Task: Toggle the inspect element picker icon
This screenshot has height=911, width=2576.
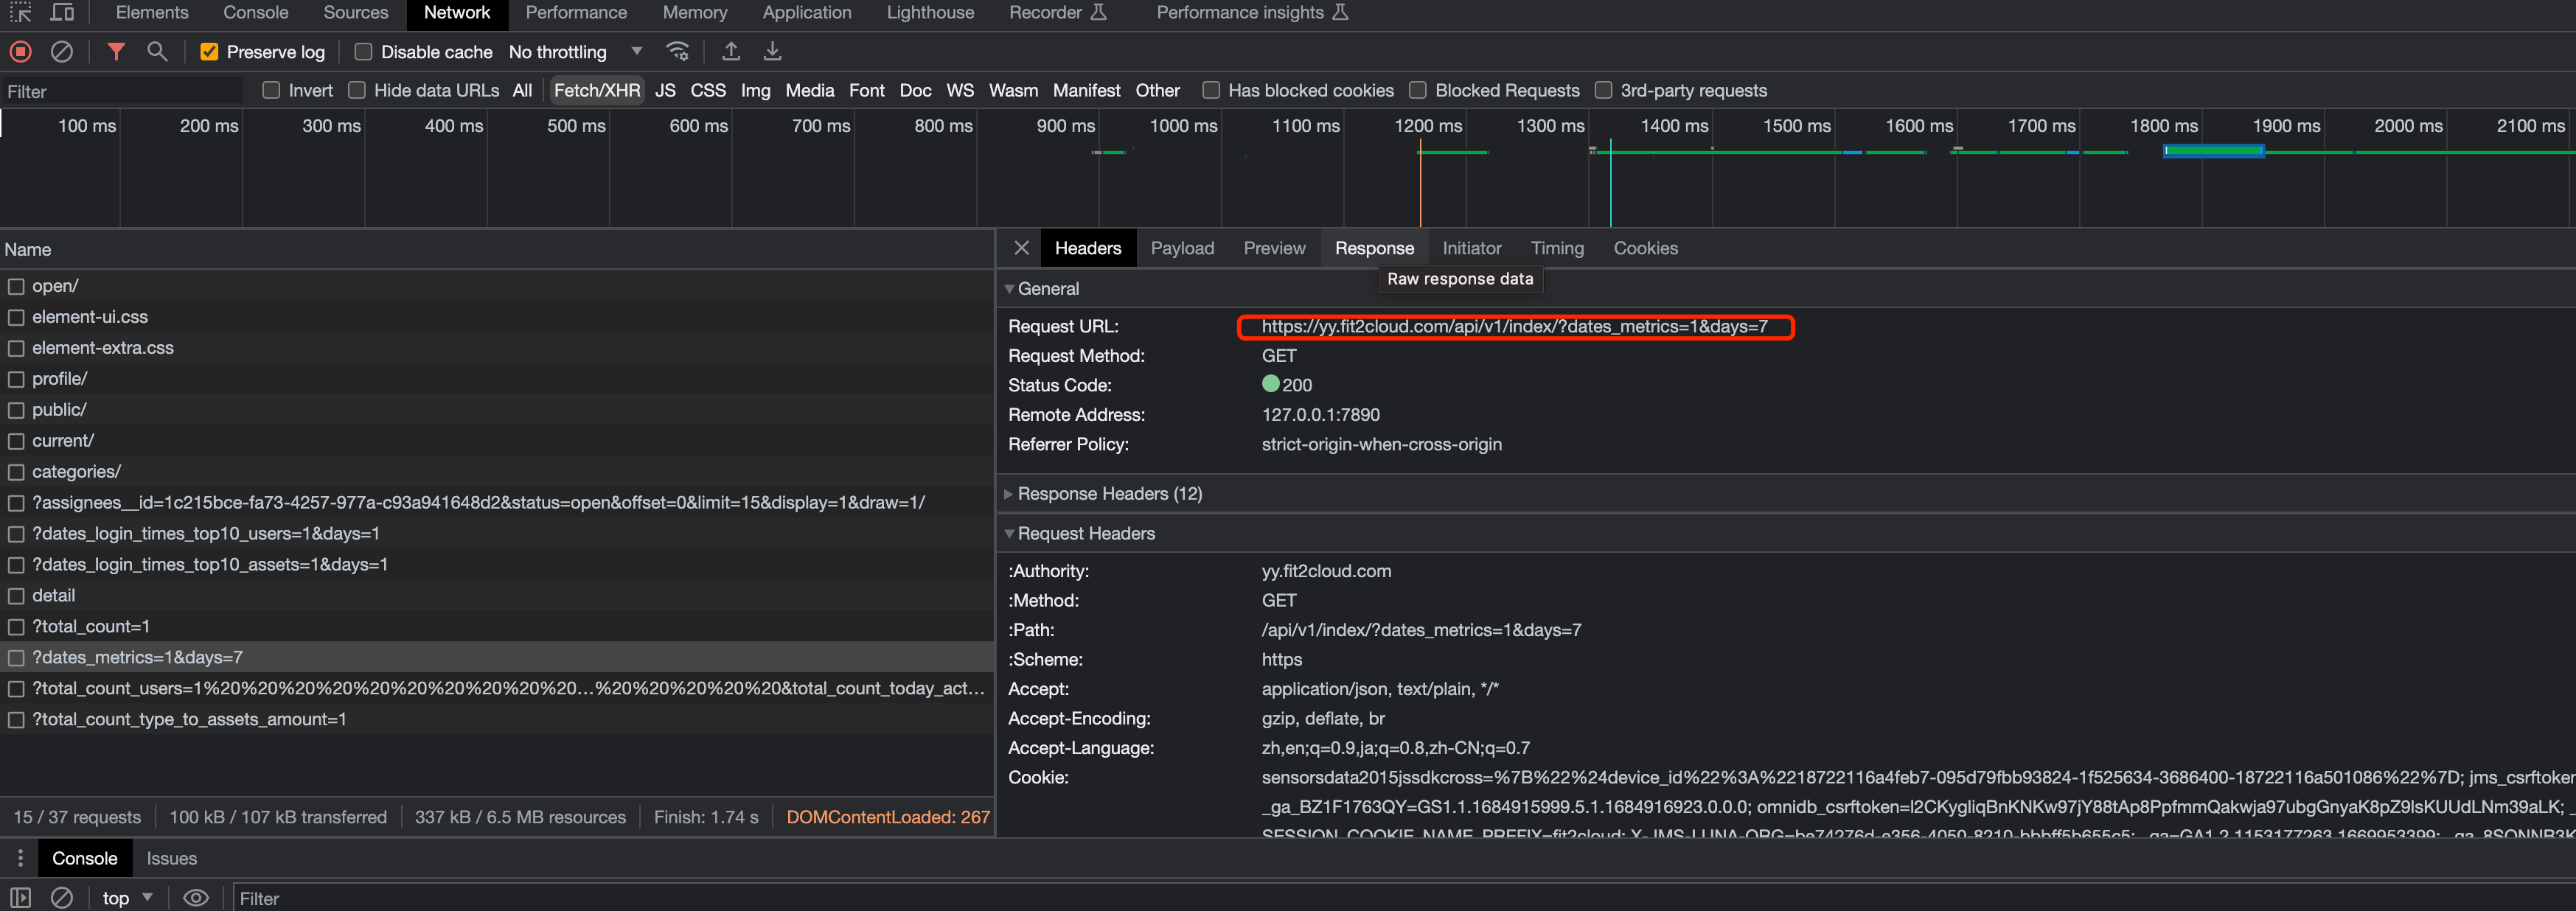Action: coord(21,13)
